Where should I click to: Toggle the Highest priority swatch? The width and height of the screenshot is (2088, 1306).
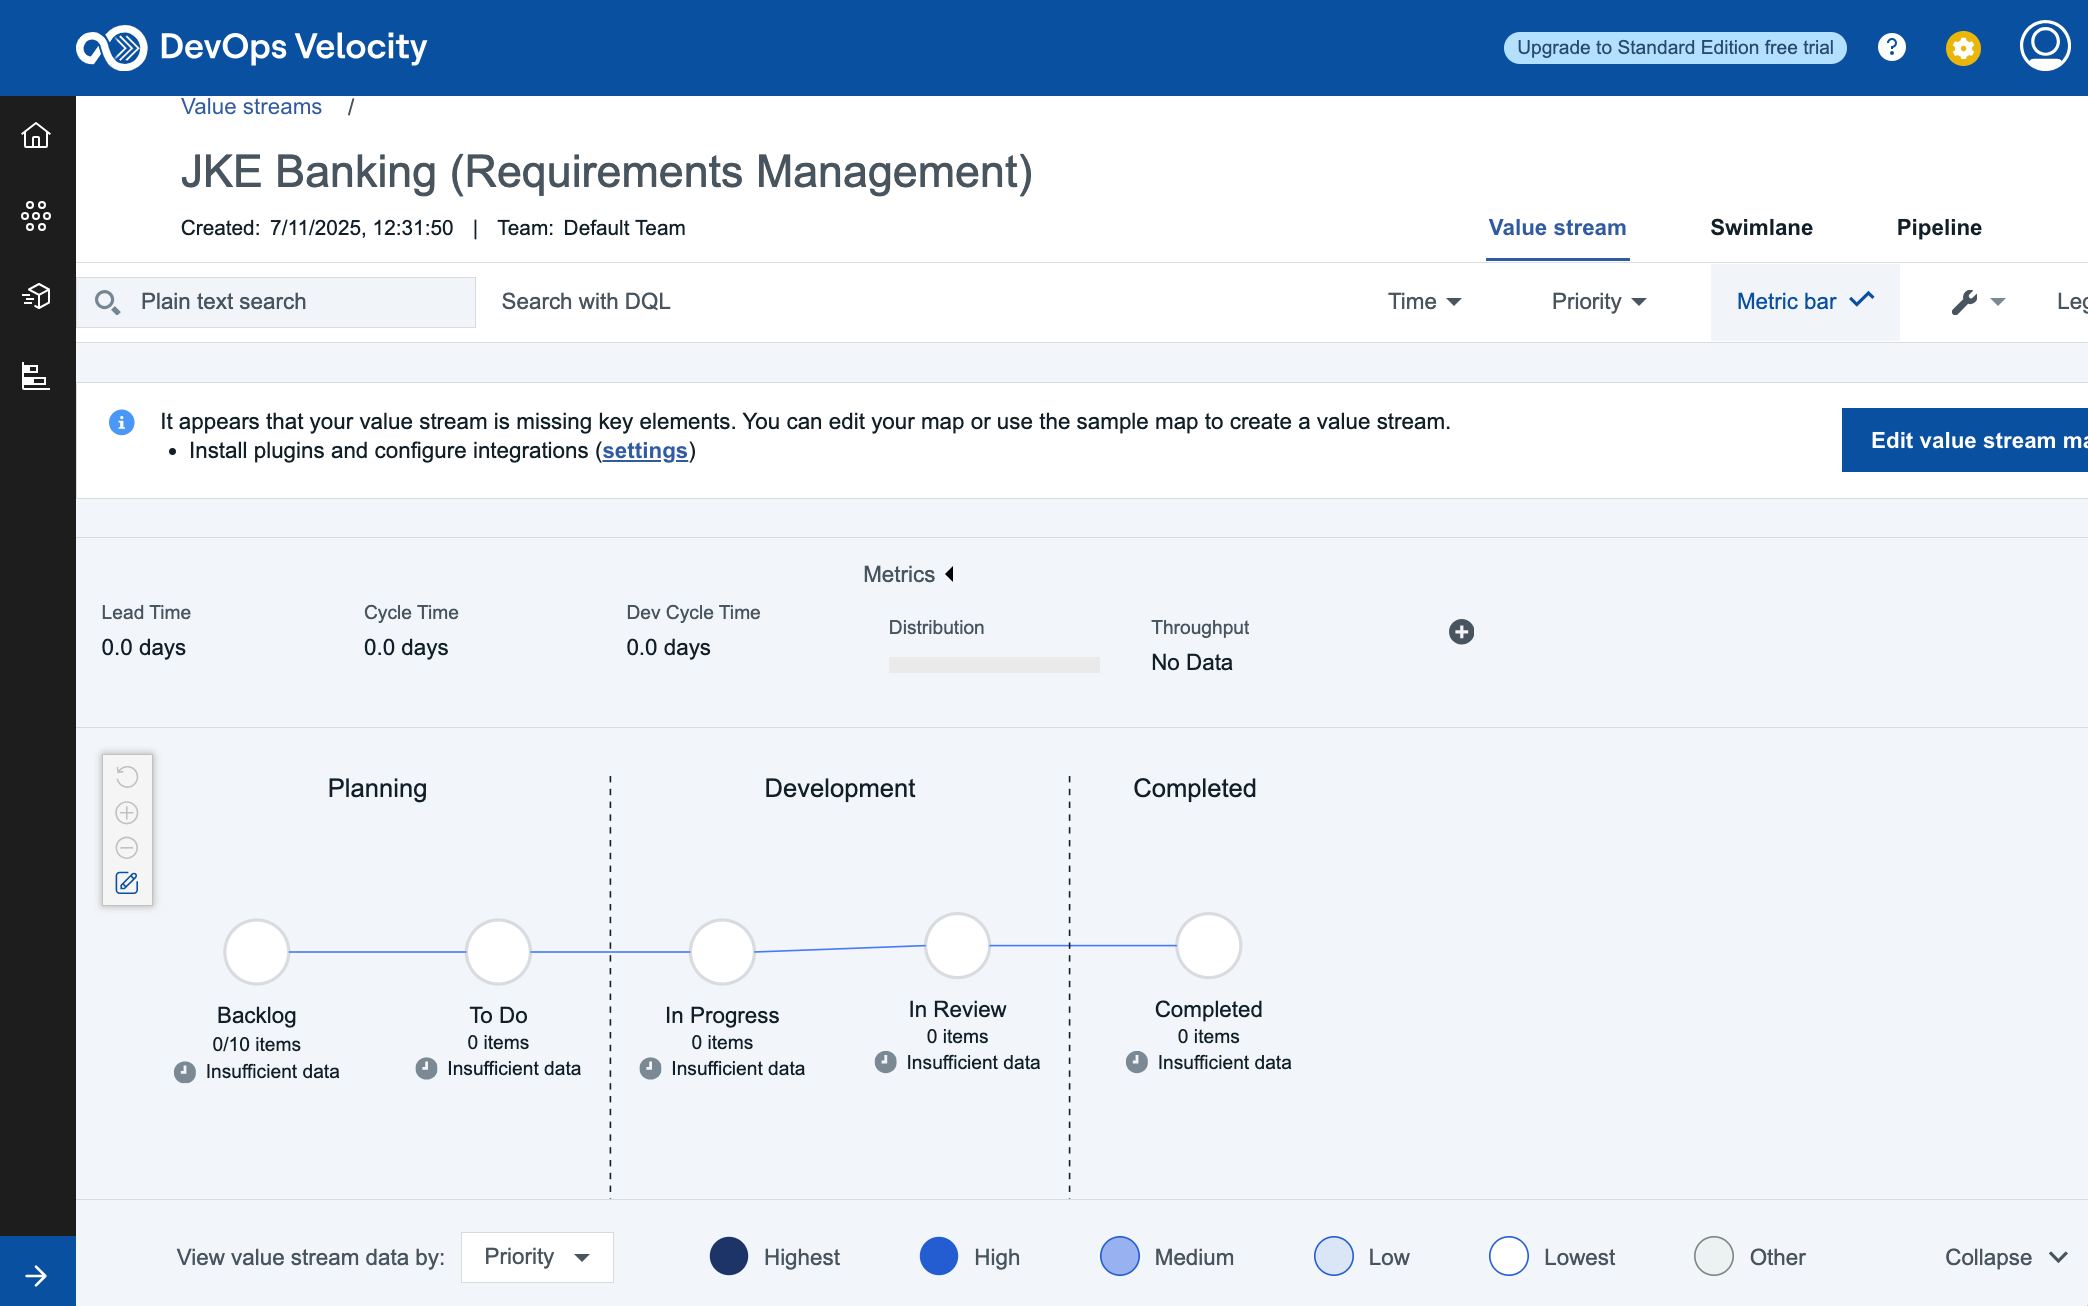(x=729, y=1257)
